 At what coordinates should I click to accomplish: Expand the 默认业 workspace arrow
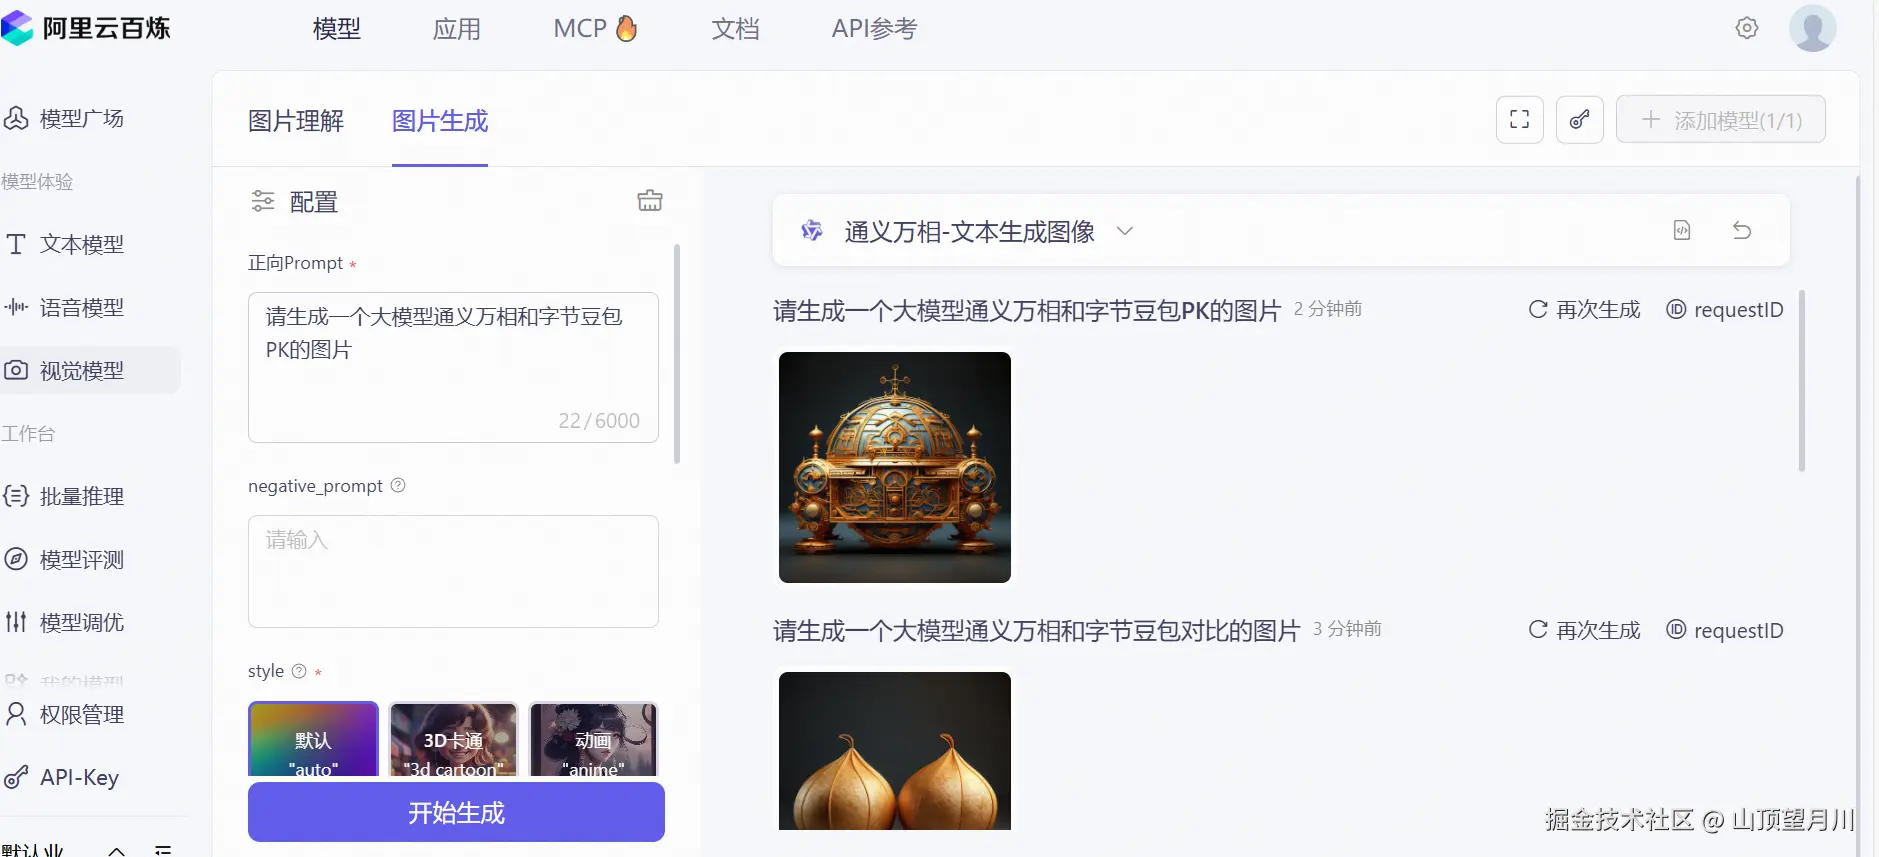[x=117, y=851]
